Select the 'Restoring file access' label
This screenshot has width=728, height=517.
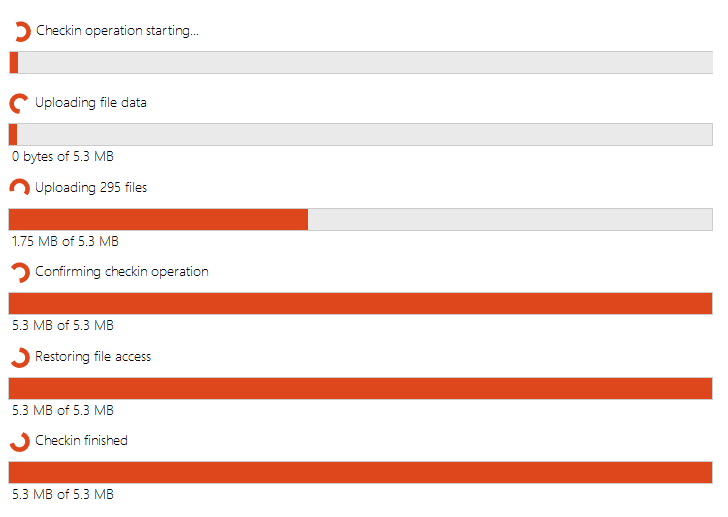pos(93,356)
